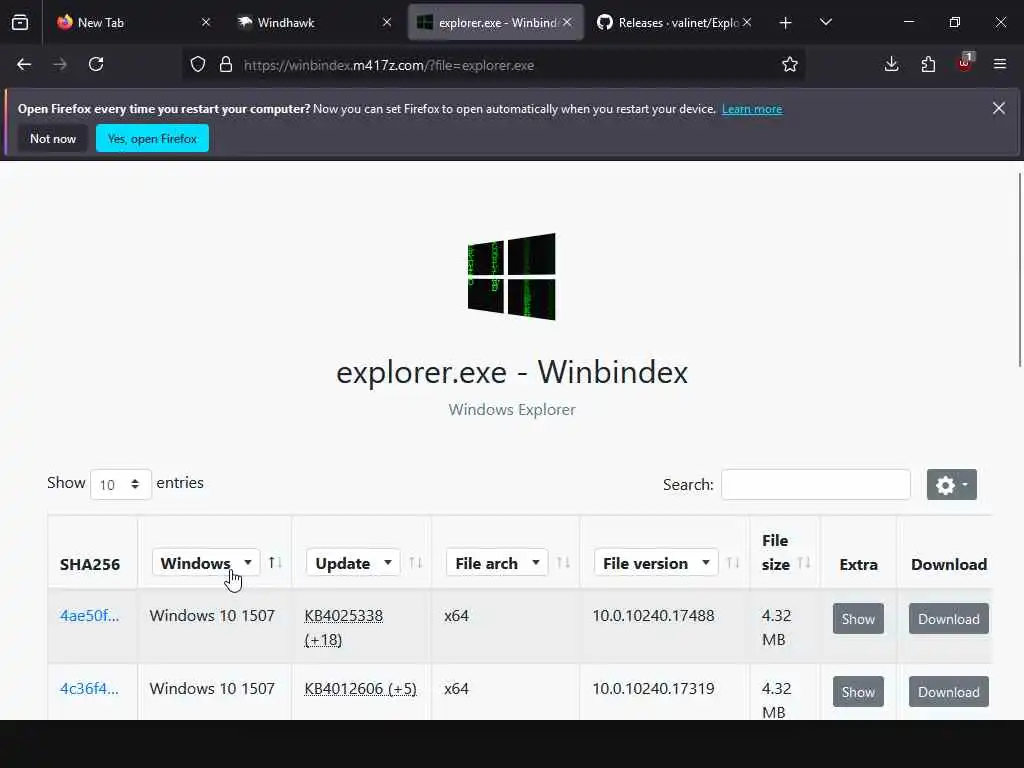1024x768 pixels.
Task: Switch to the New Tab tab
Action: click(134, 23)
